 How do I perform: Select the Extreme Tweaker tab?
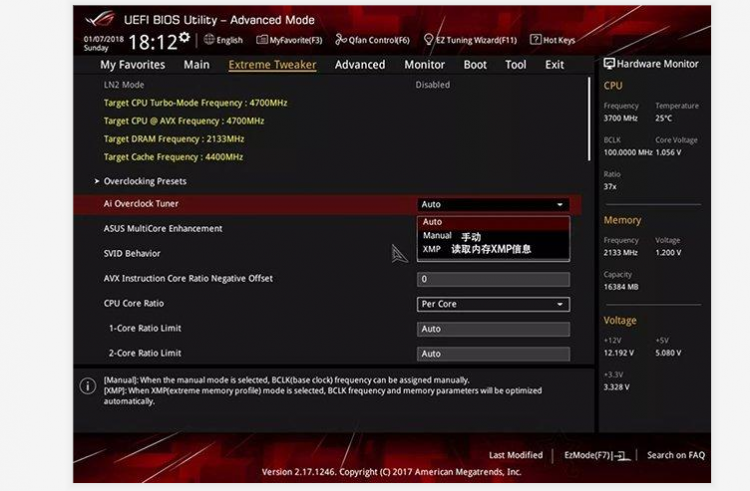(x=272, y=65)
